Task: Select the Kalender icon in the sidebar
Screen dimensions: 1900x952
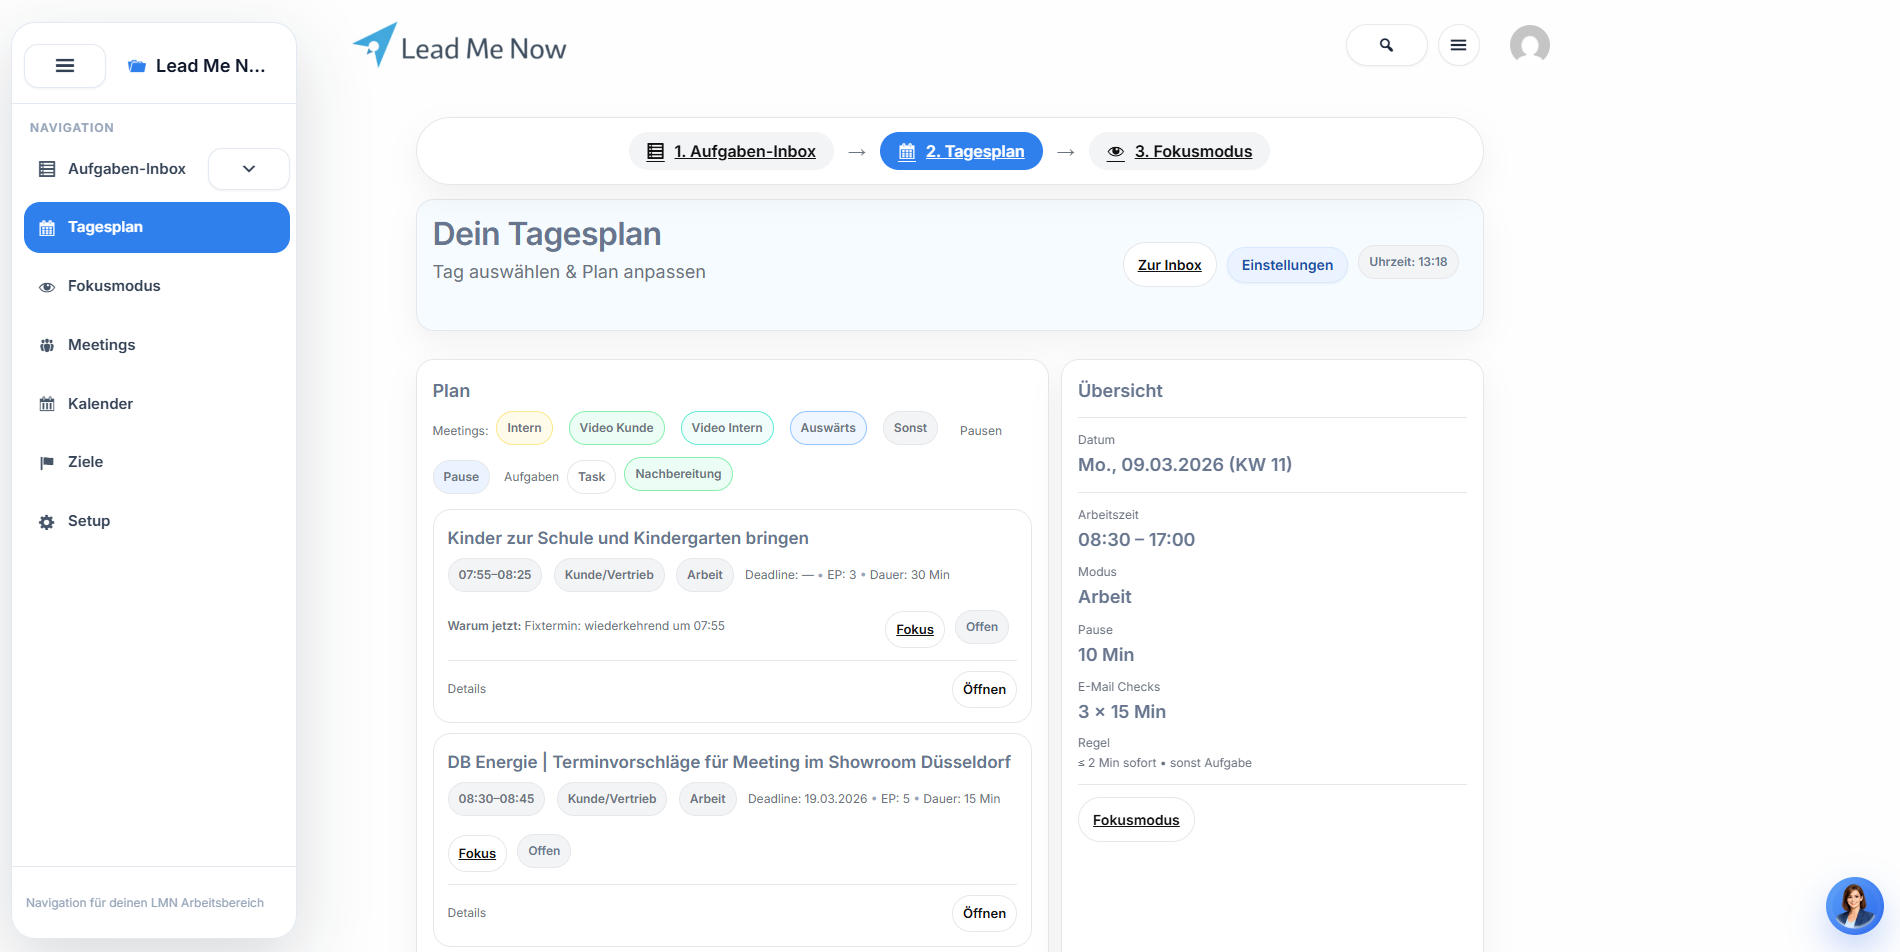Action: (x=47, y=404)
